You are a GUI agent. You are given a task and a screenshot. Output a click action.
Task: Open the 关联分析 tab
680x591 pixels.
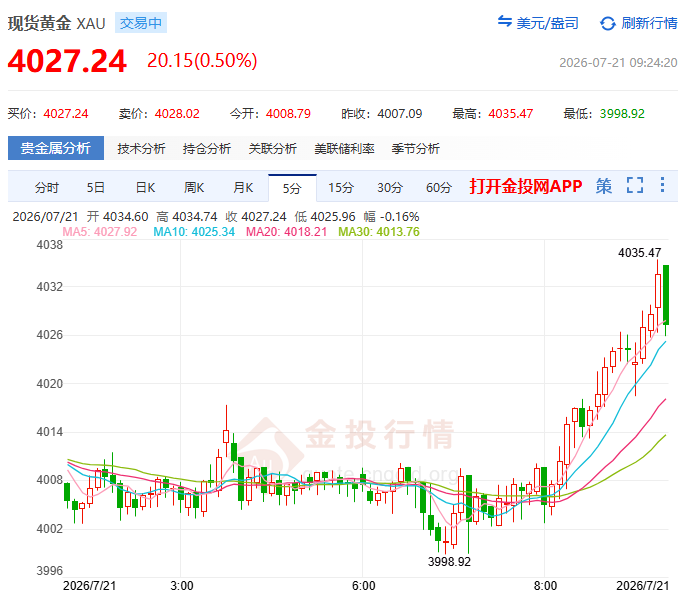pos(272,149)
